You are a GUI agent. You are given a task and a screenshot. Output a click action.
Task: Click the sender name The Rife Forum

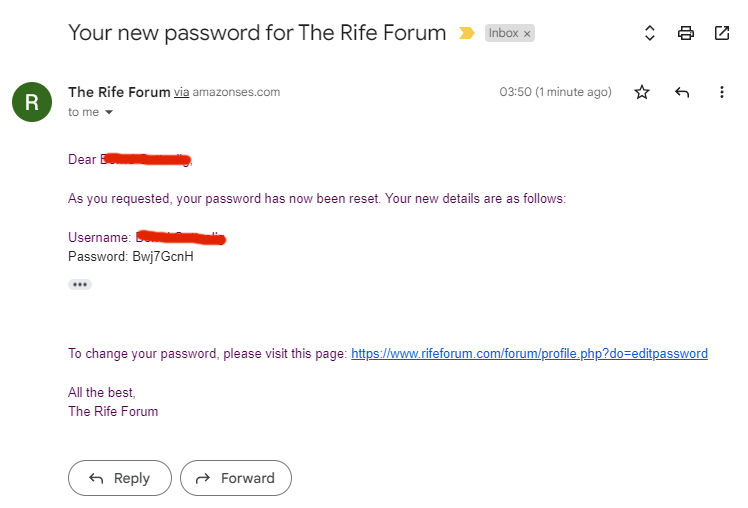tap(119, 92)
